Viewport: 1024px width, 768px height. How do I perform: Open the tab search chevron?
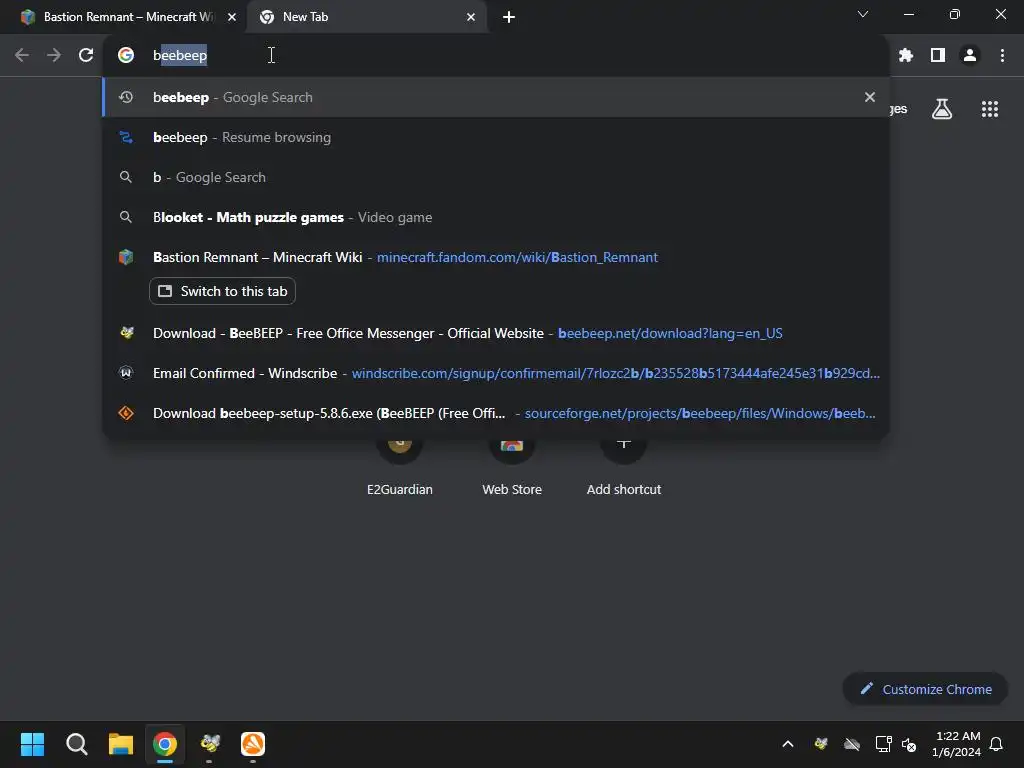(863, 14)
